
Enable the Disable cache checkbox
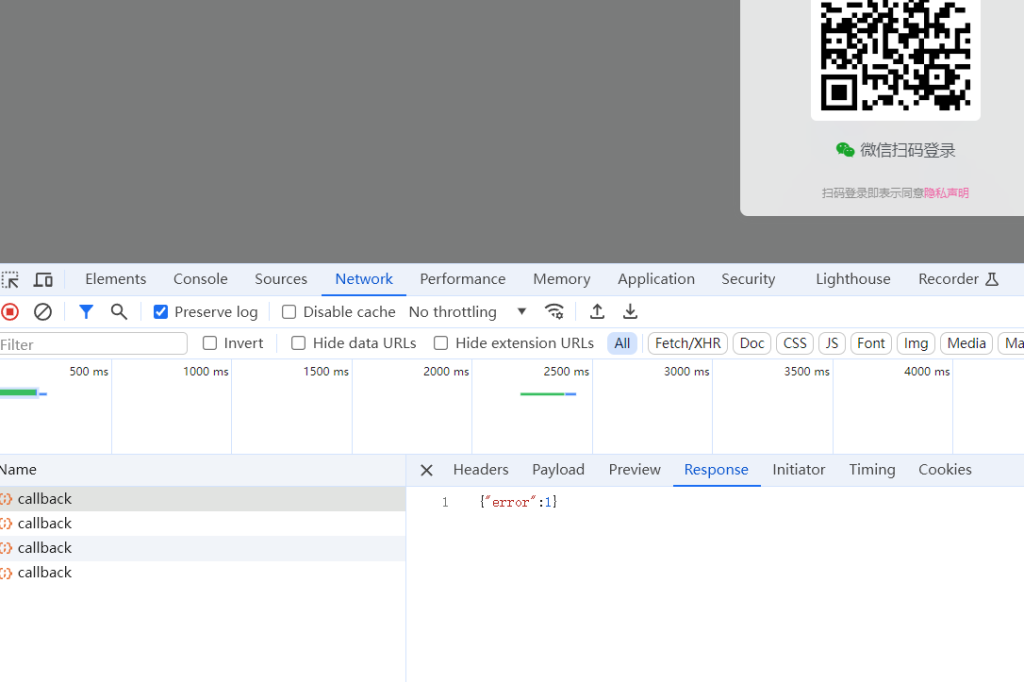coord(289,312)
